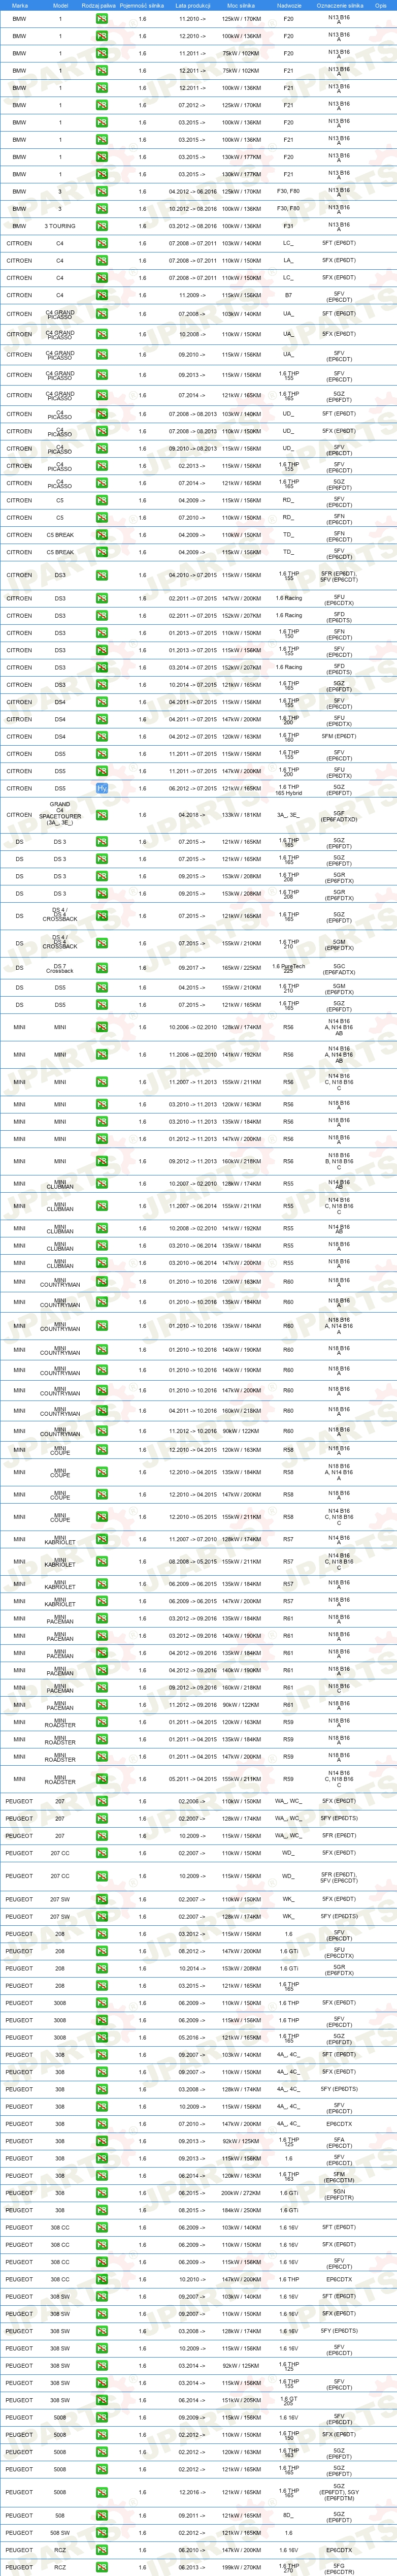This screenshot has width=397, height=2576.
Task: Click fuel icon for BMW 1 75kW/102KM F20
Action: (x=102, y=53)
